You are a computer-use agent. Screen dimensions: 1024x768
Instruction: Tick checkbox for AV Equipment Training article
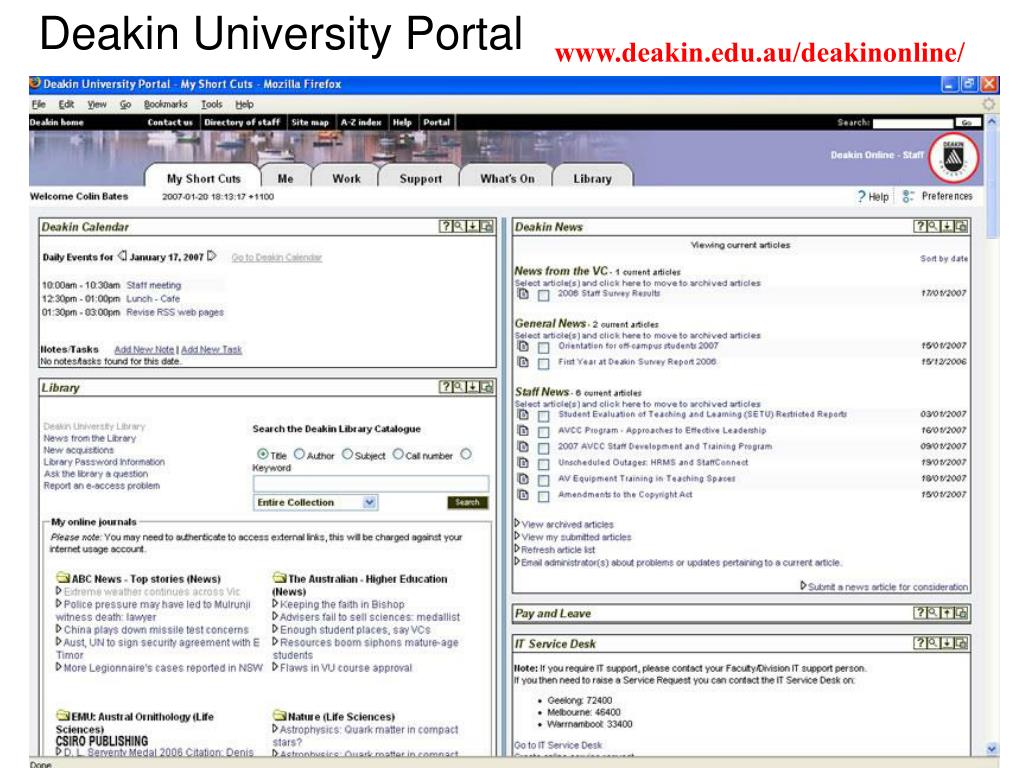click(x=543, y=480)
